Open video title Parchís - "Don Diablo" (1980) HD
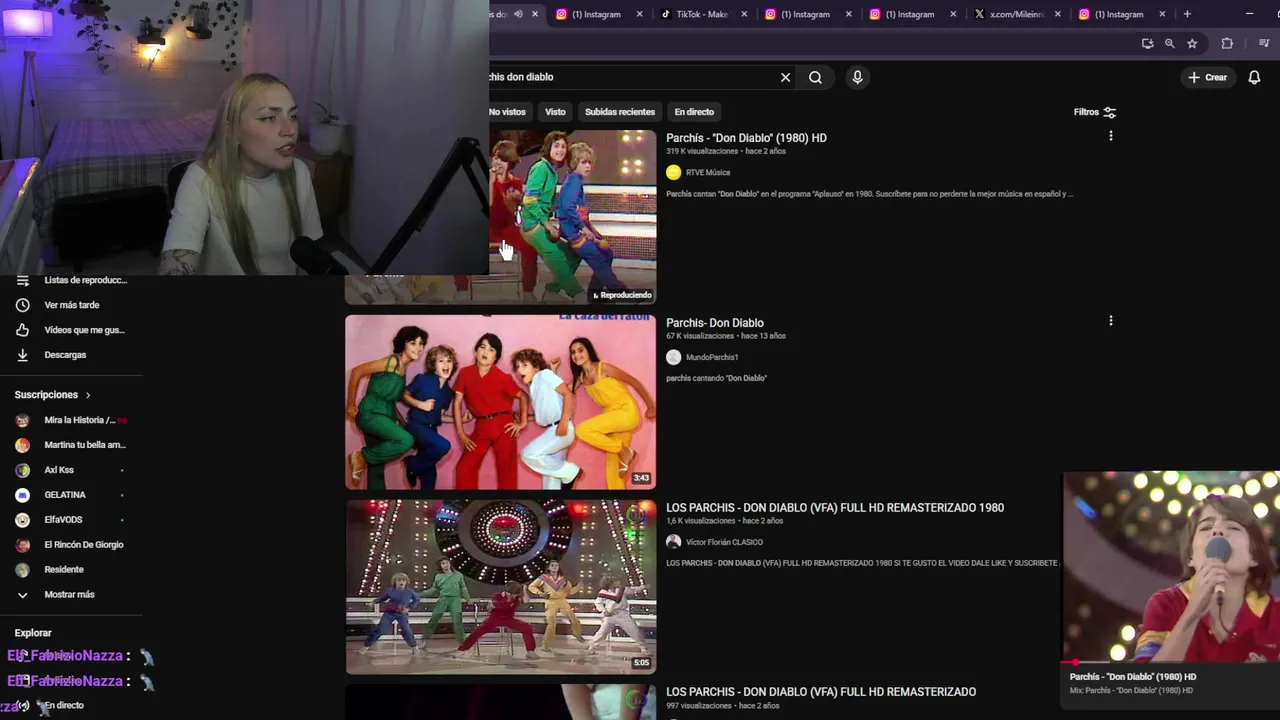 point(746,138)
